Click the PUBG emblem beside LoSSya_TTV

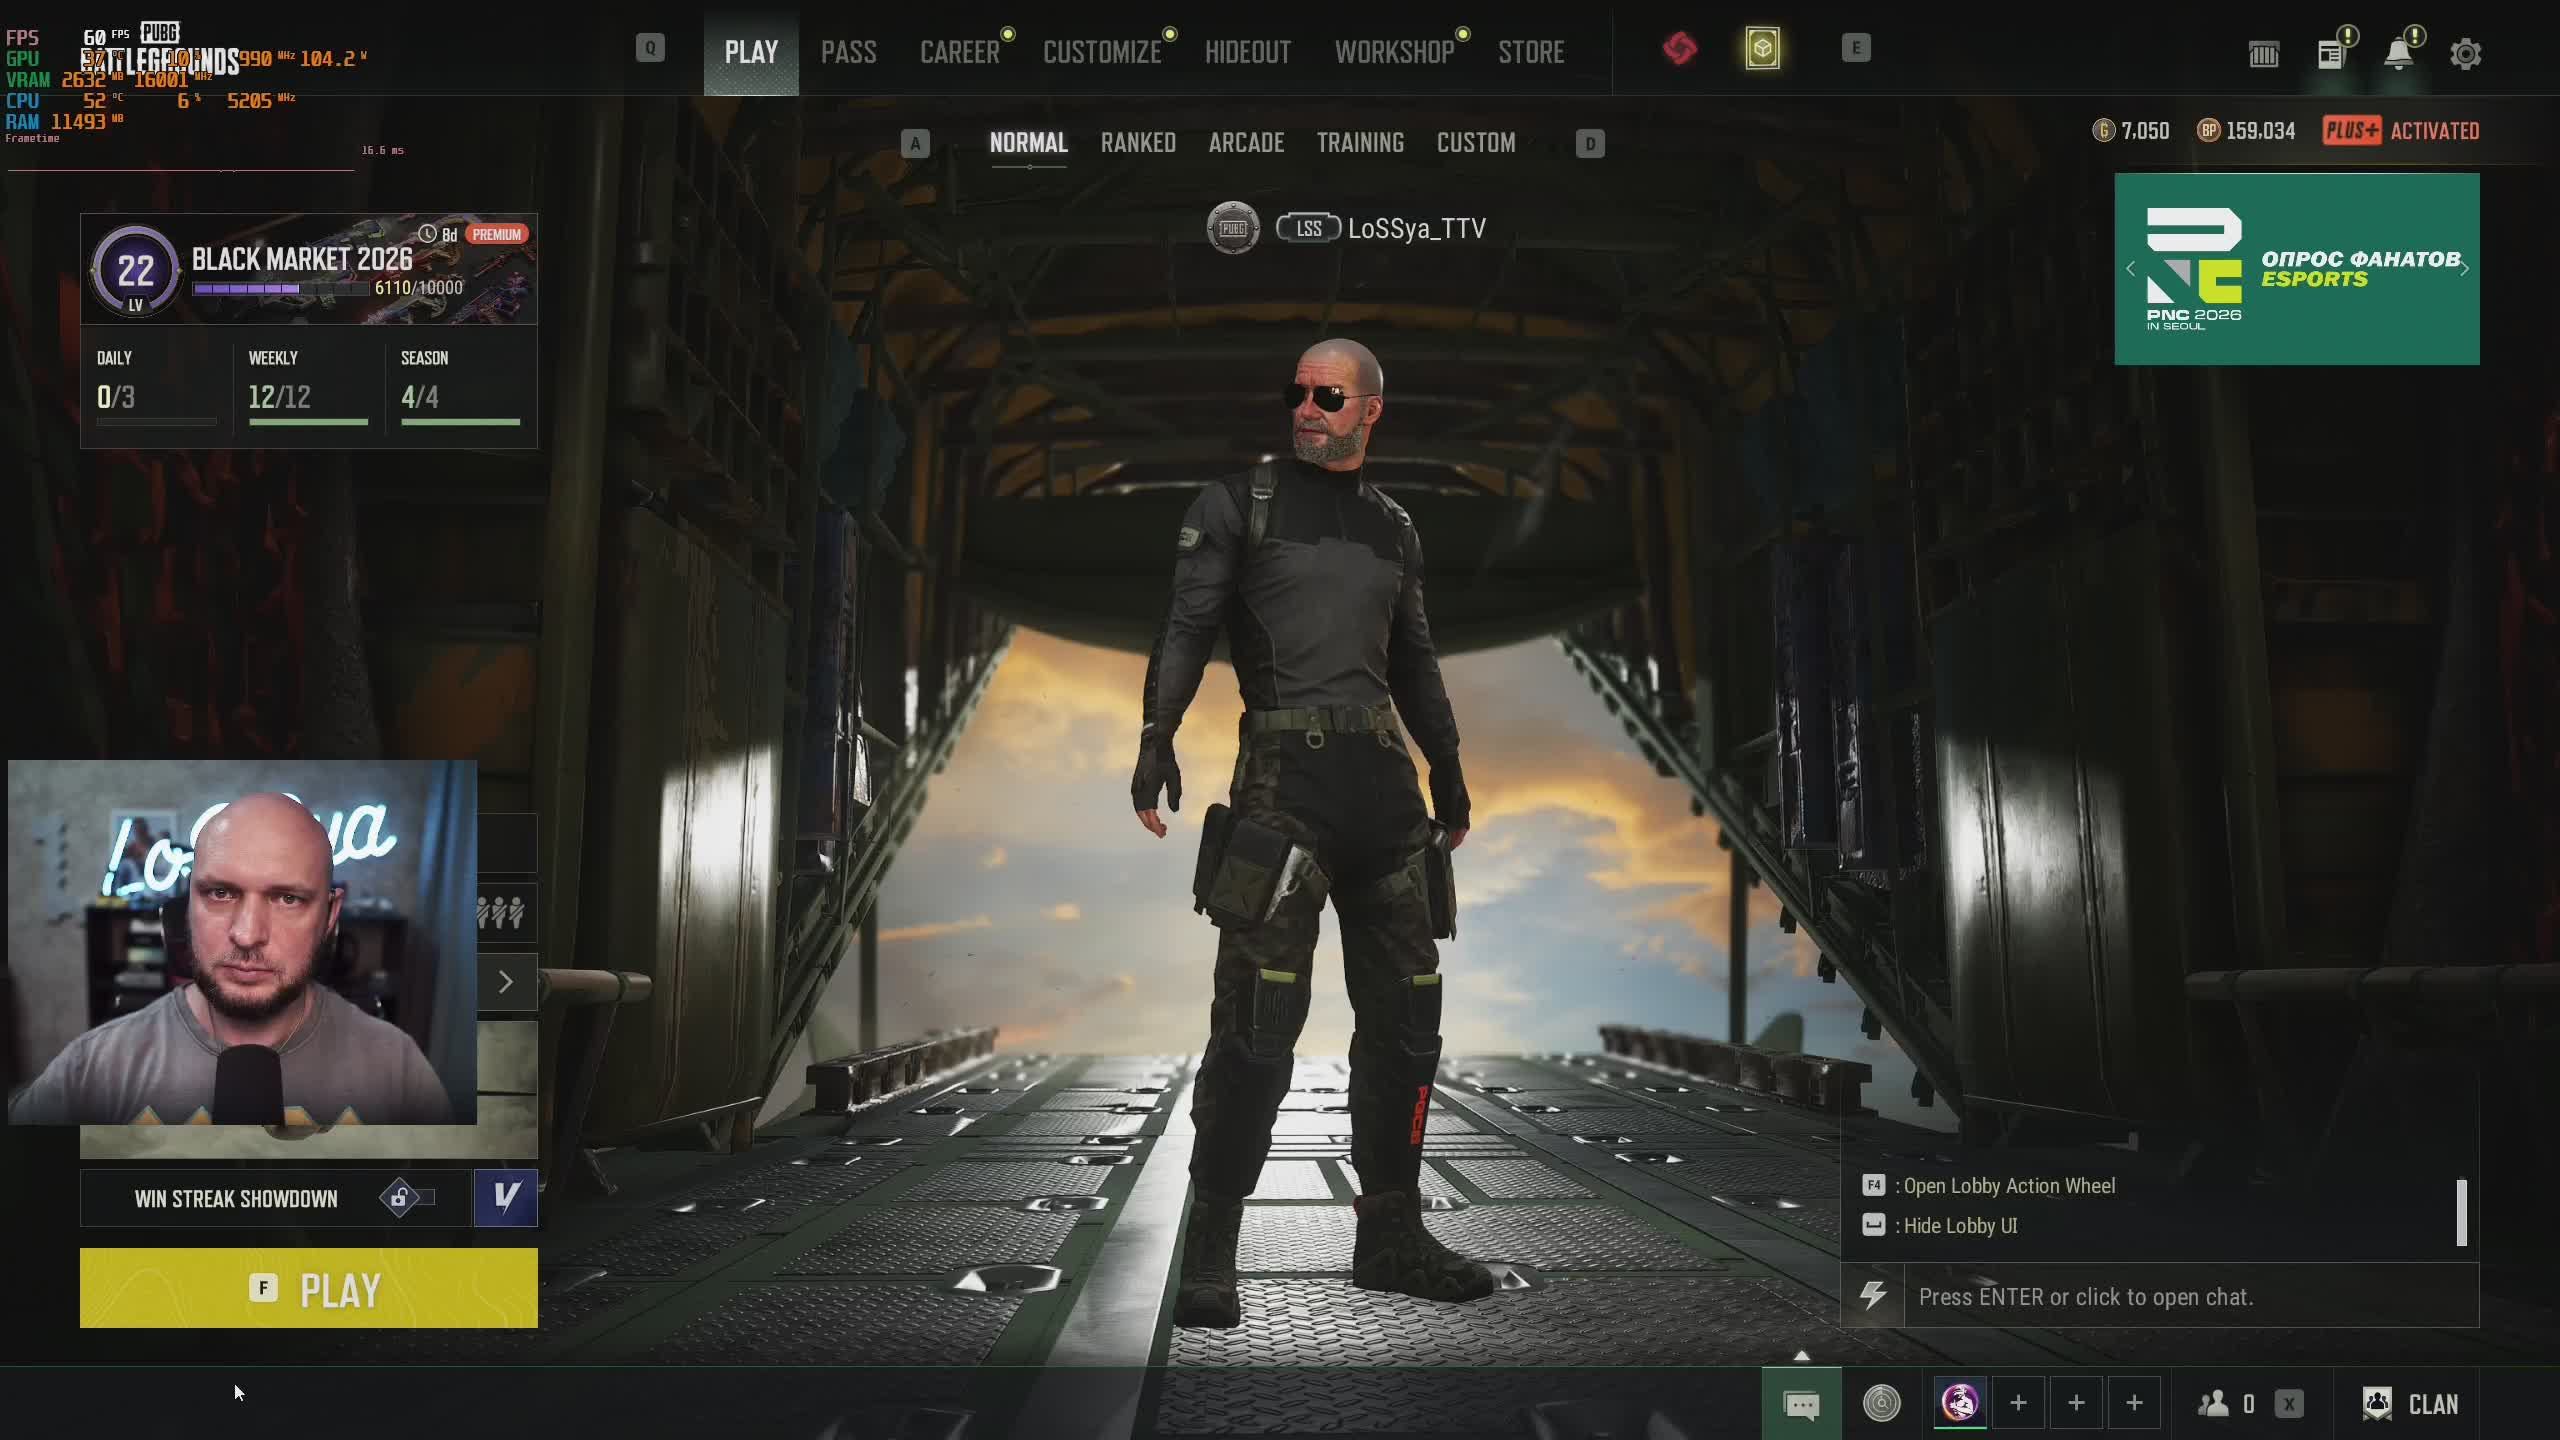[1233, 228]
